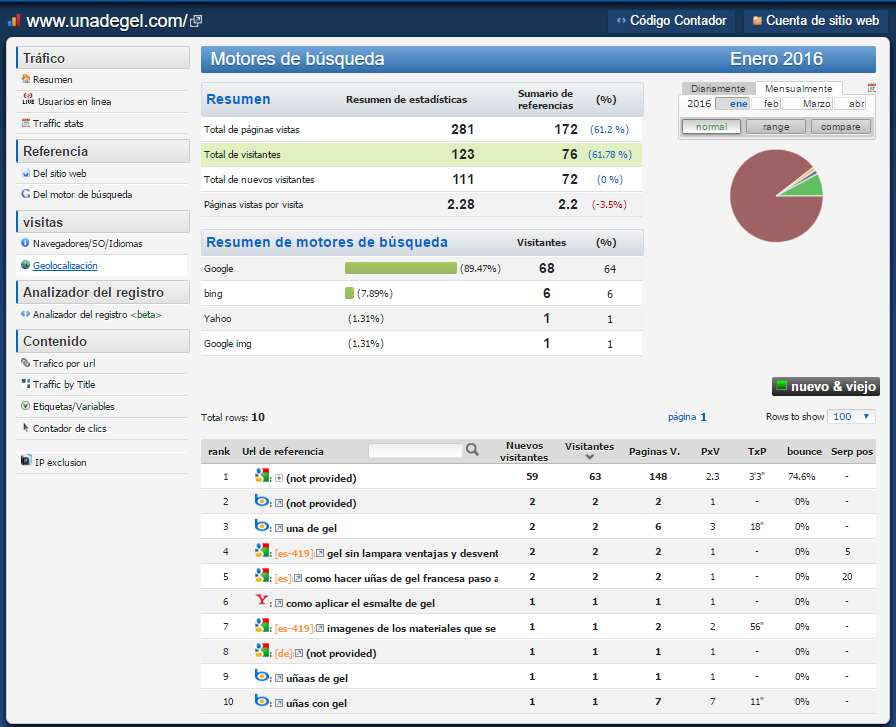Screen dimensions: 896x727
Task: Click the bounce column header
Action: (x=804, y=452)
